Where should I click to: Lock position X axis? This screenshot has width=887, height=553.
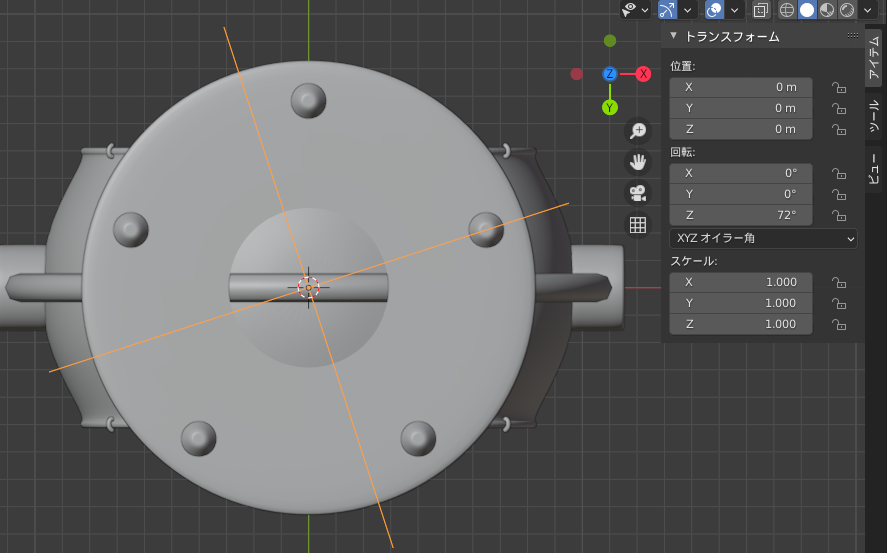tap(839, 87)
